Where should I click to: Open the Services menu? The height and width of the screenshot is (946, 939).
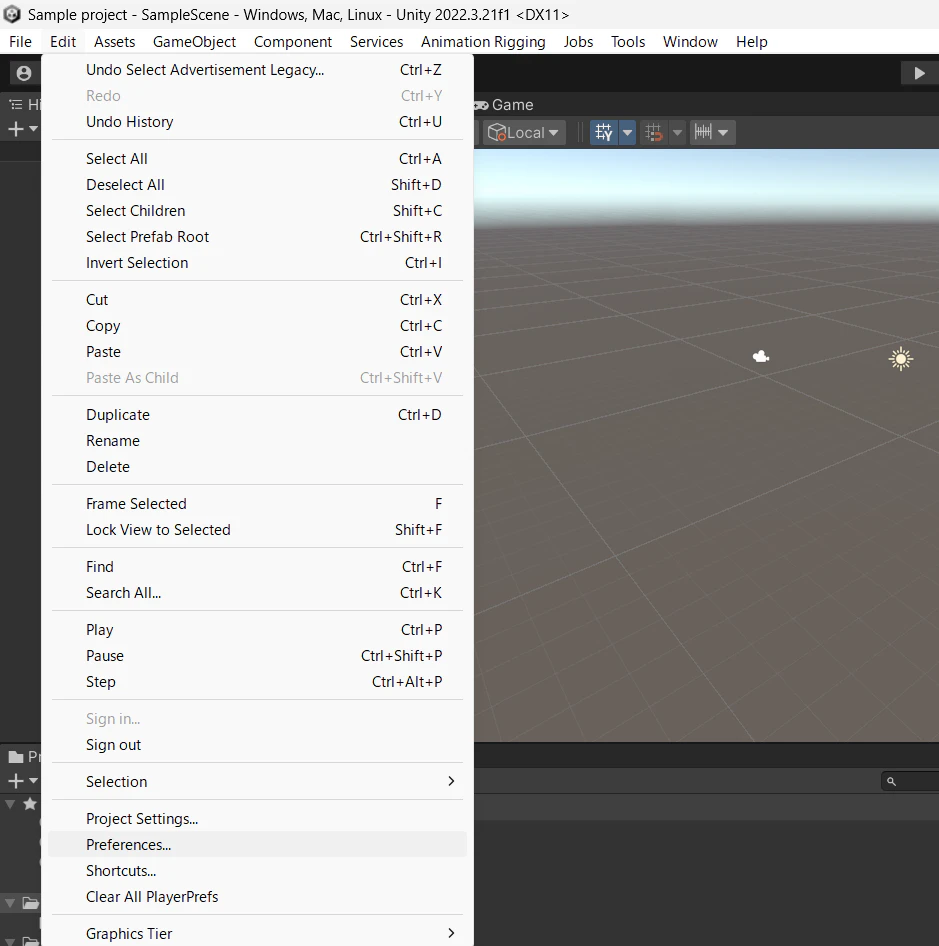click(x=376, y=42)
